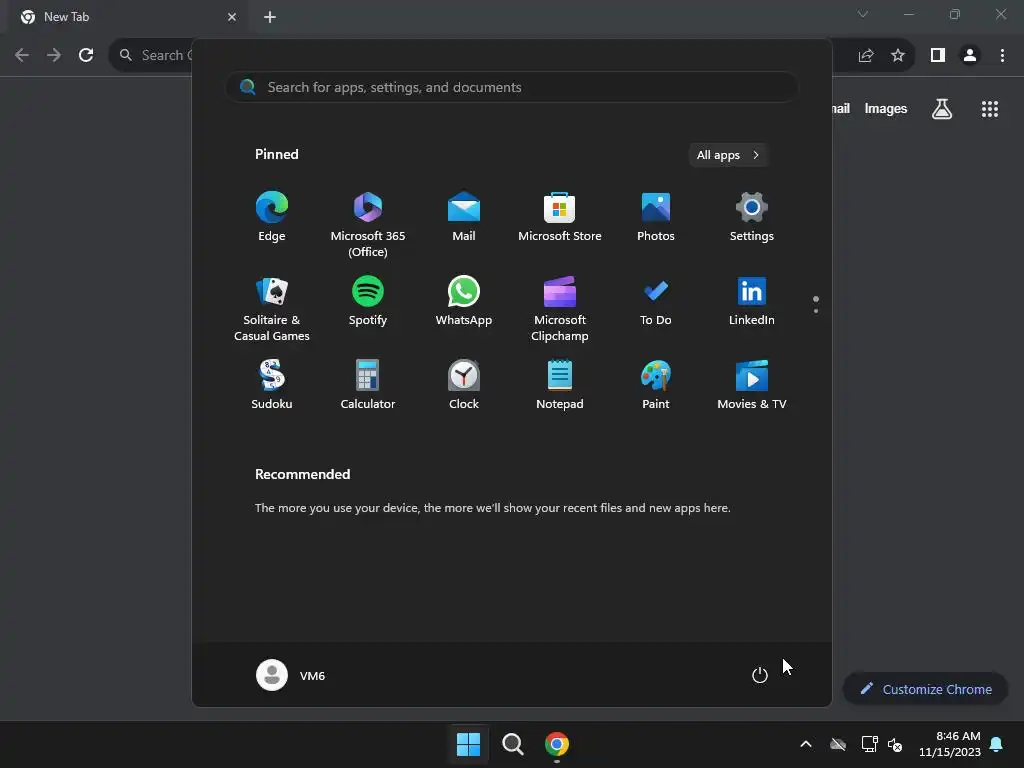Image resolution: width=1024 pixels, height=768 pixels.
Task: Open Google apps grid in Chrome
Action: click(x=990, y=109)
